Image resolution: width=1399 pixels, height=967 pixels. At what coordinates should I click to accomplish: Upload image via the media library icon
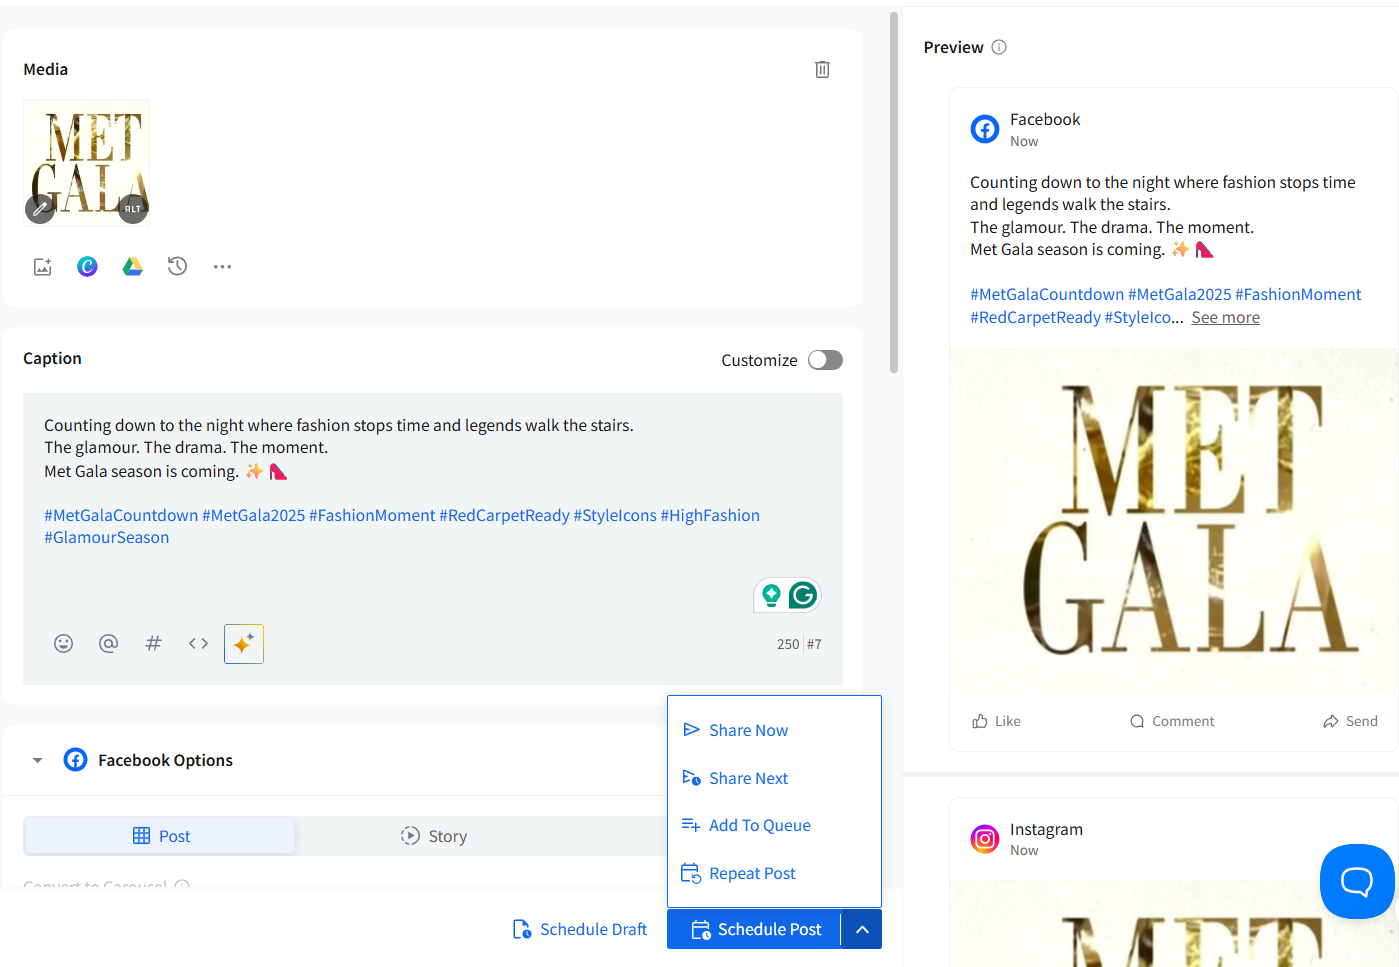pyautogui.click(x=42, y=266)
